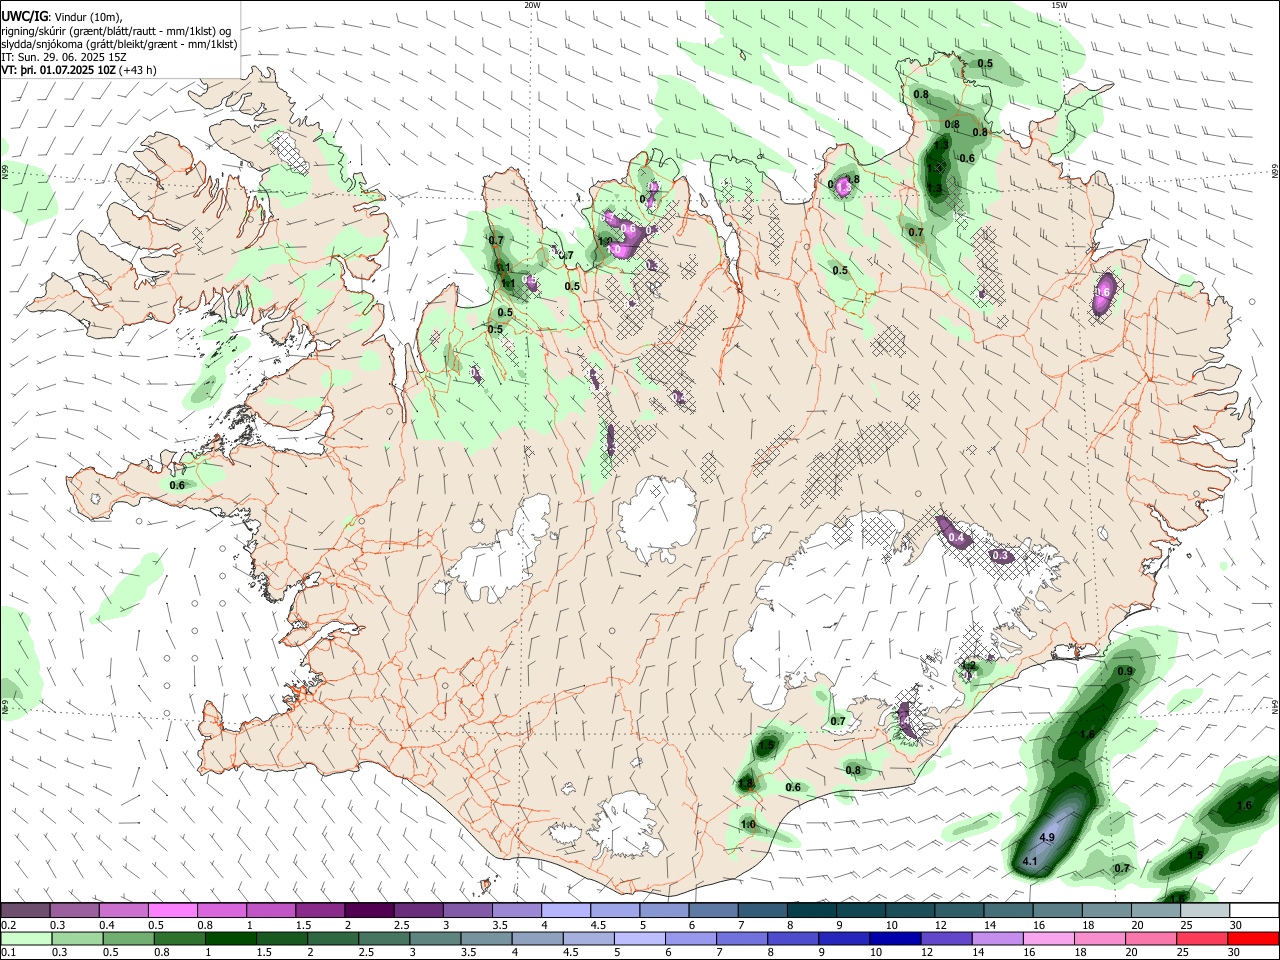This screenshot has width=1280, height=960.
Task: Click the 20W longitude label
Action: coord(532,5)
